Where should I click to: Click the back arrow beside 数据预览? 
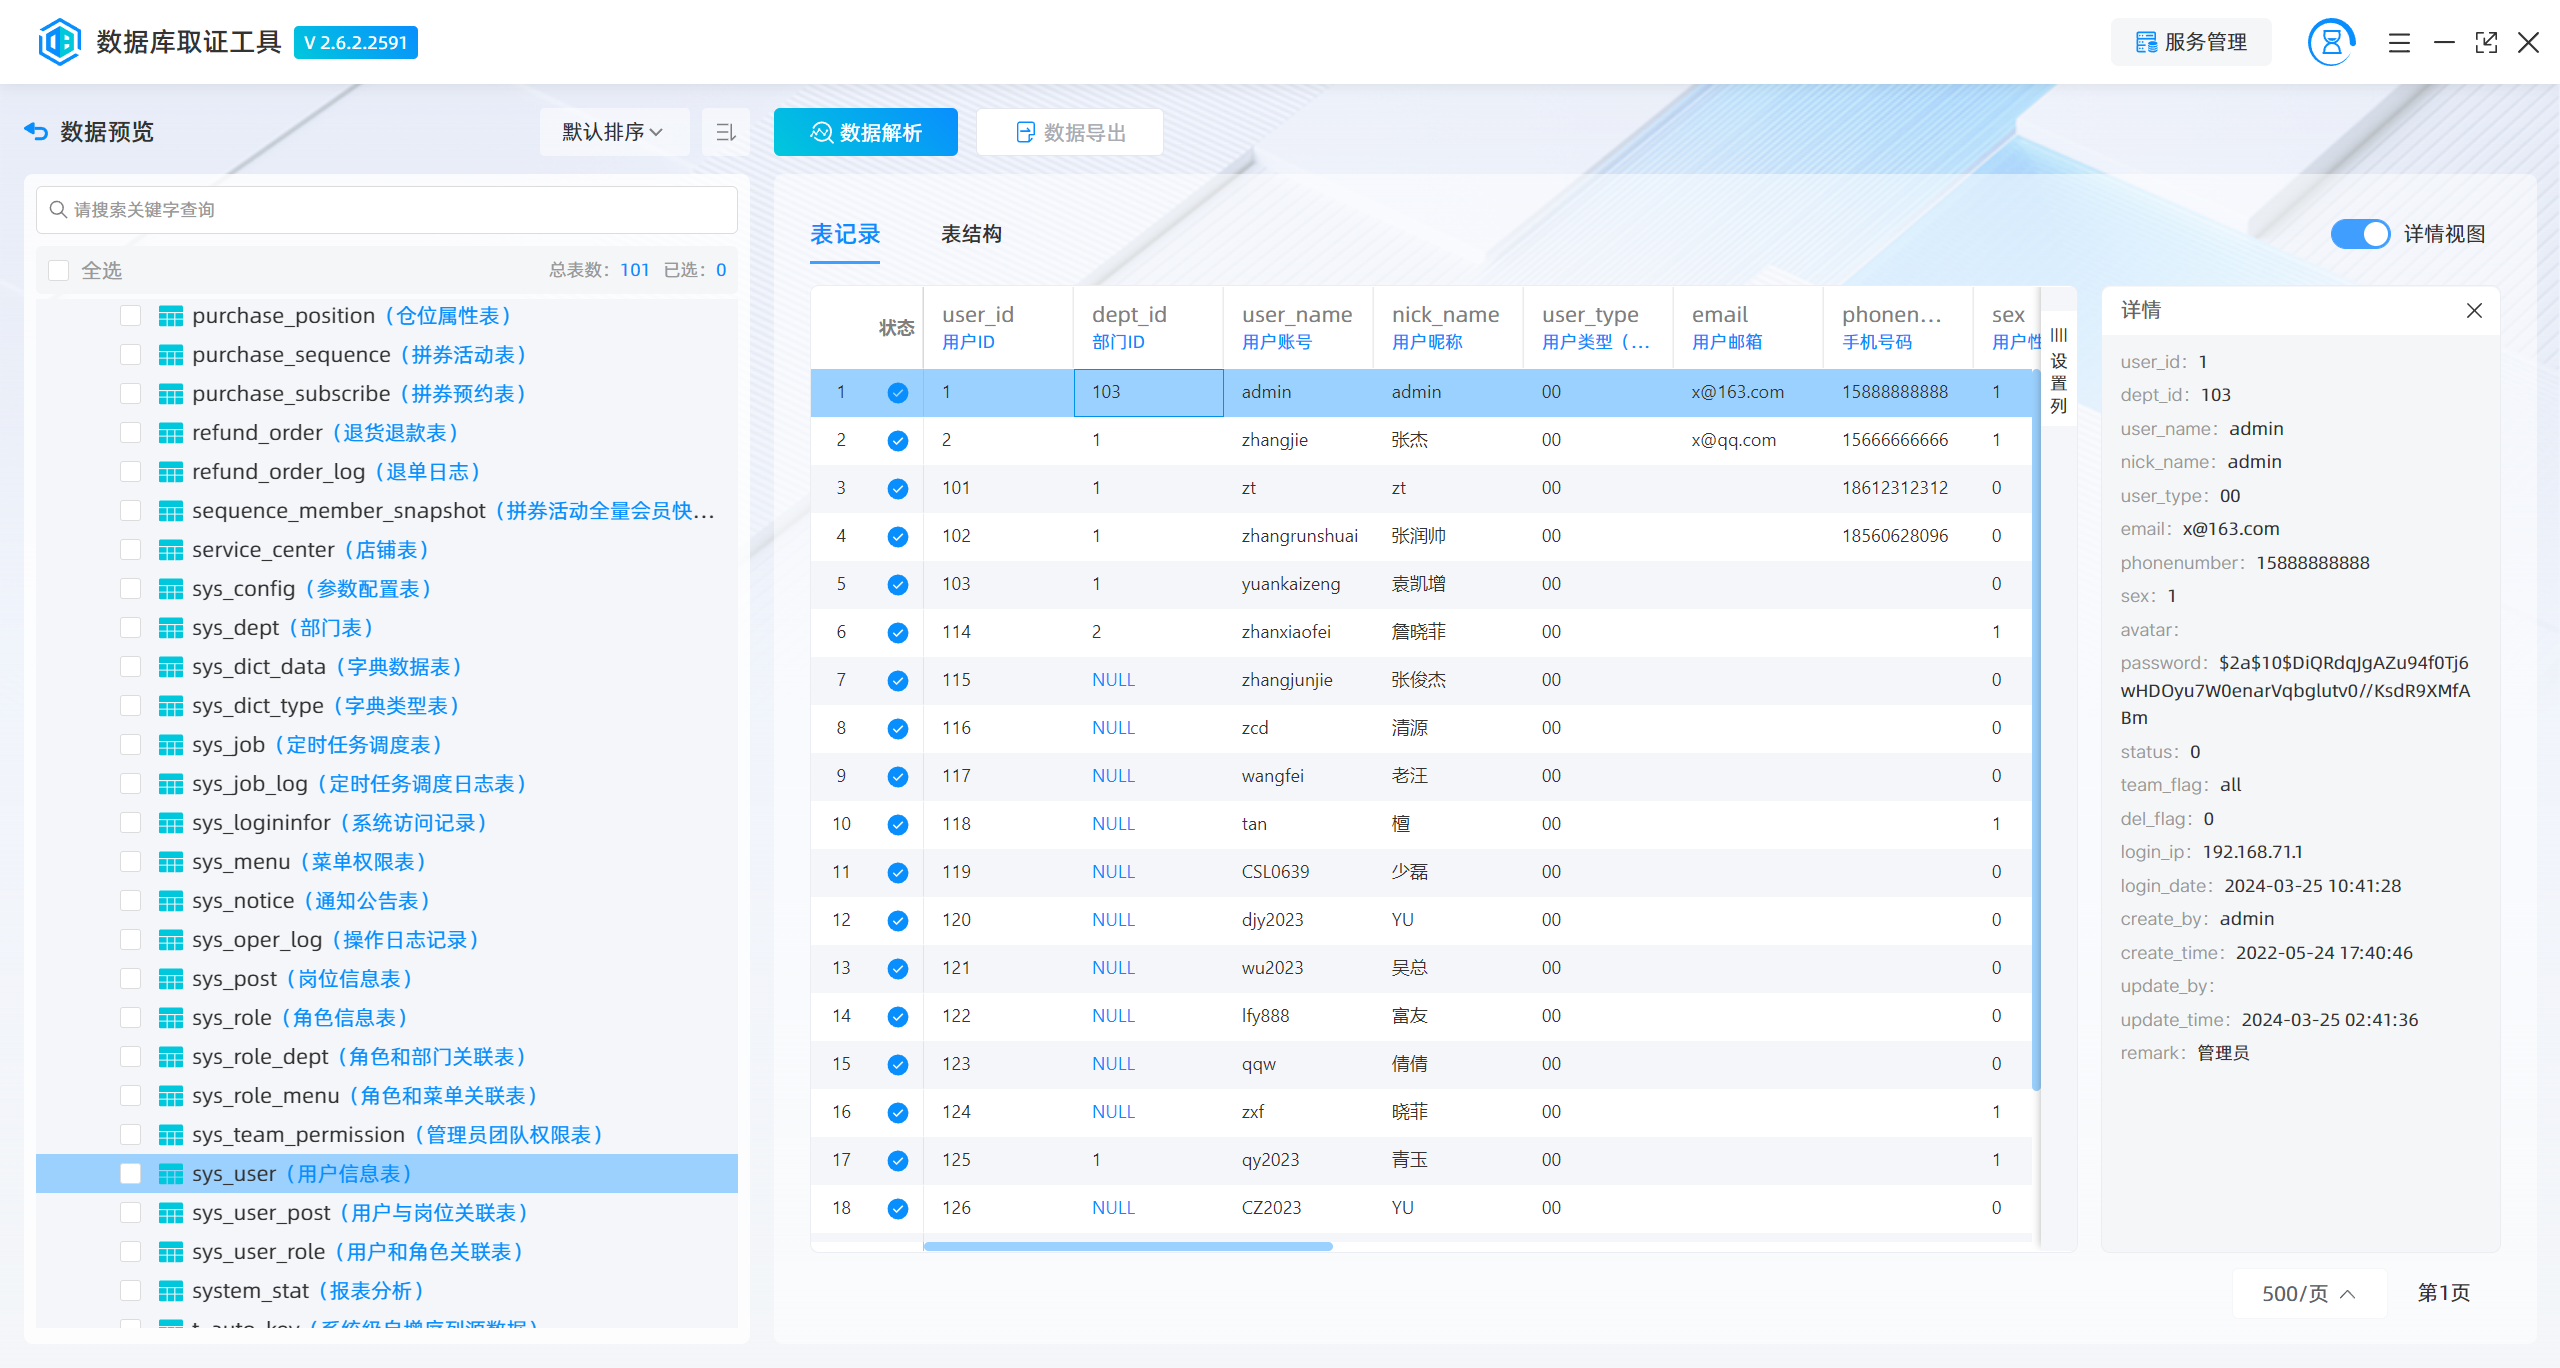point(36,132)
